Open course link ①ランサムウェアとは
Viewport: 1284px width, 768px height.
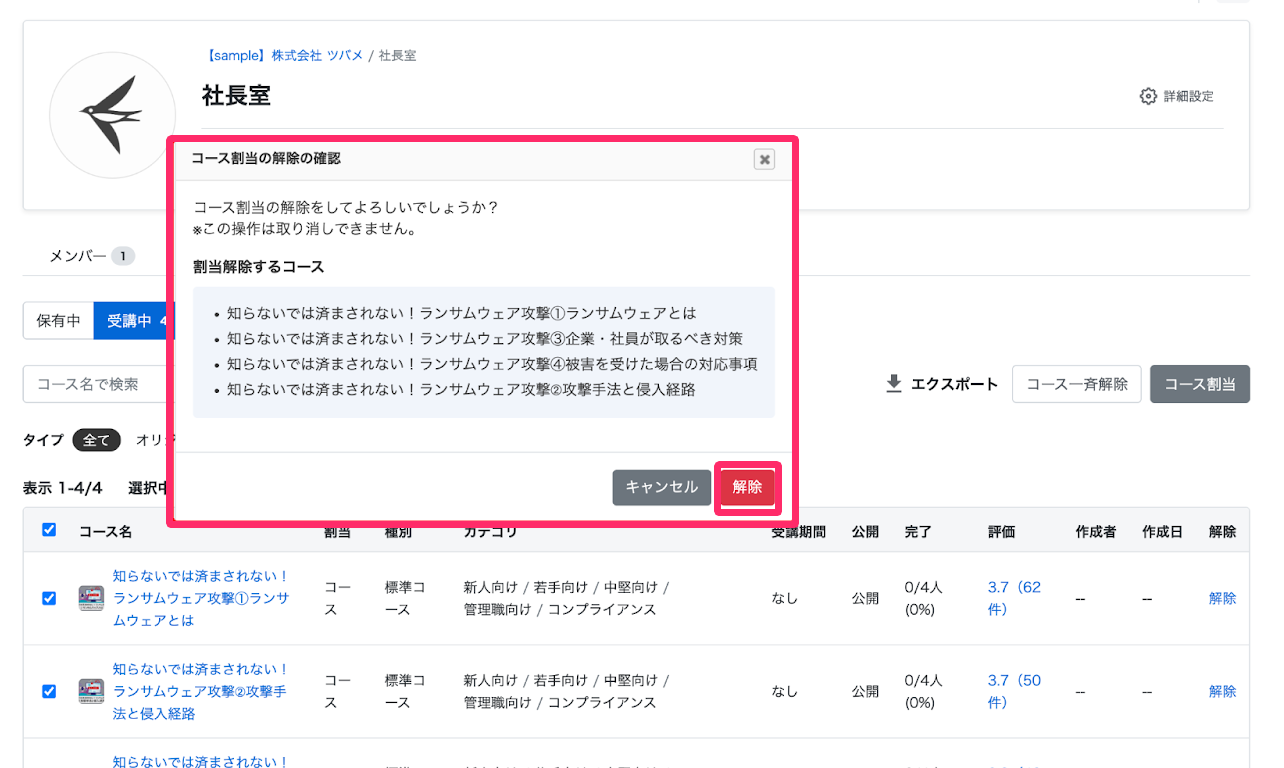pos(202,598)
